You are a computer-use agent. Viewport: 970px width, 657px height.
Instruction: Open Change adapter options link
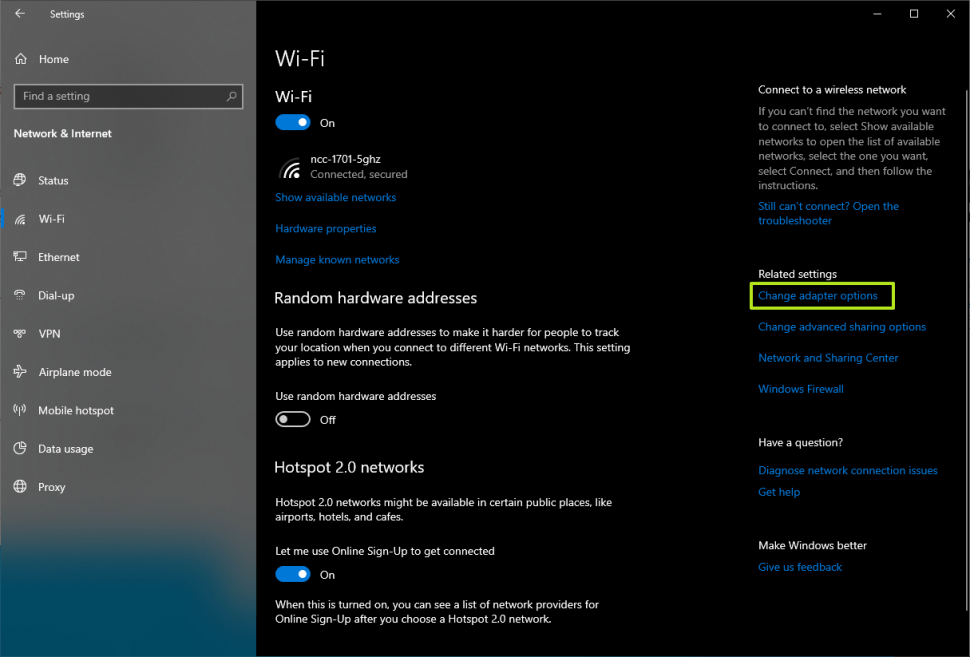coord(817,296)
